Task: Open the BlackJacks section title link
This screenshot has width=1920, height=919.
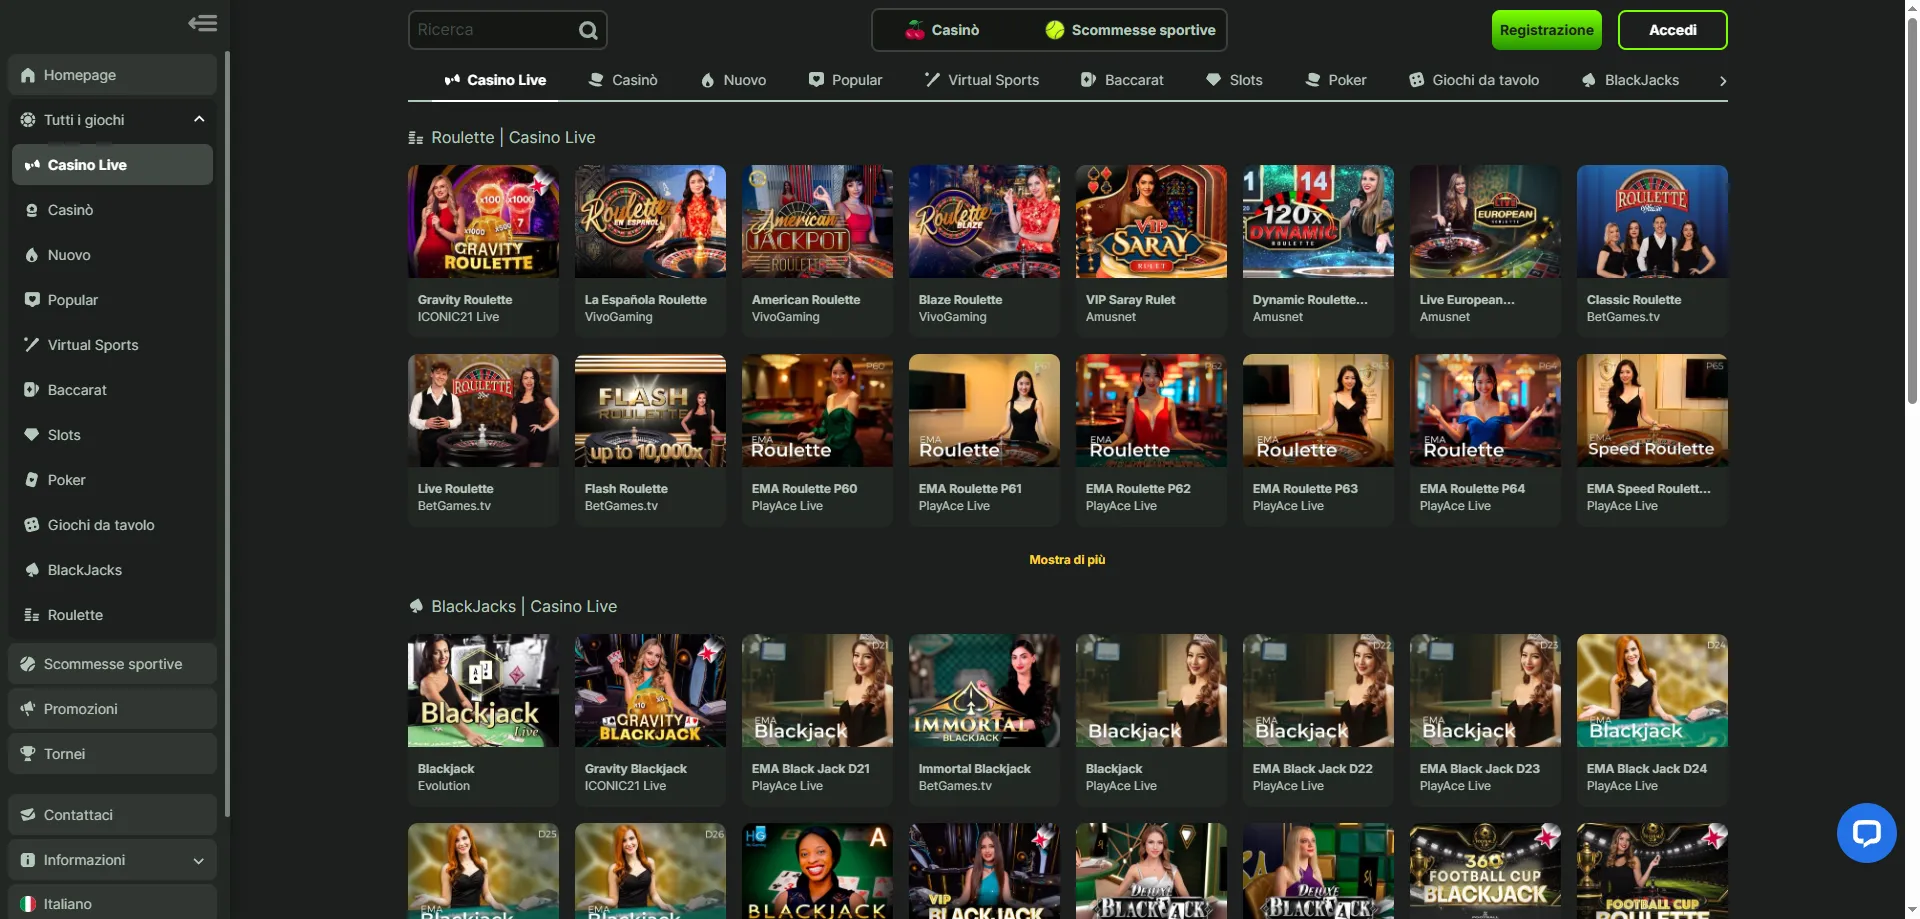Action: [524, 606]
